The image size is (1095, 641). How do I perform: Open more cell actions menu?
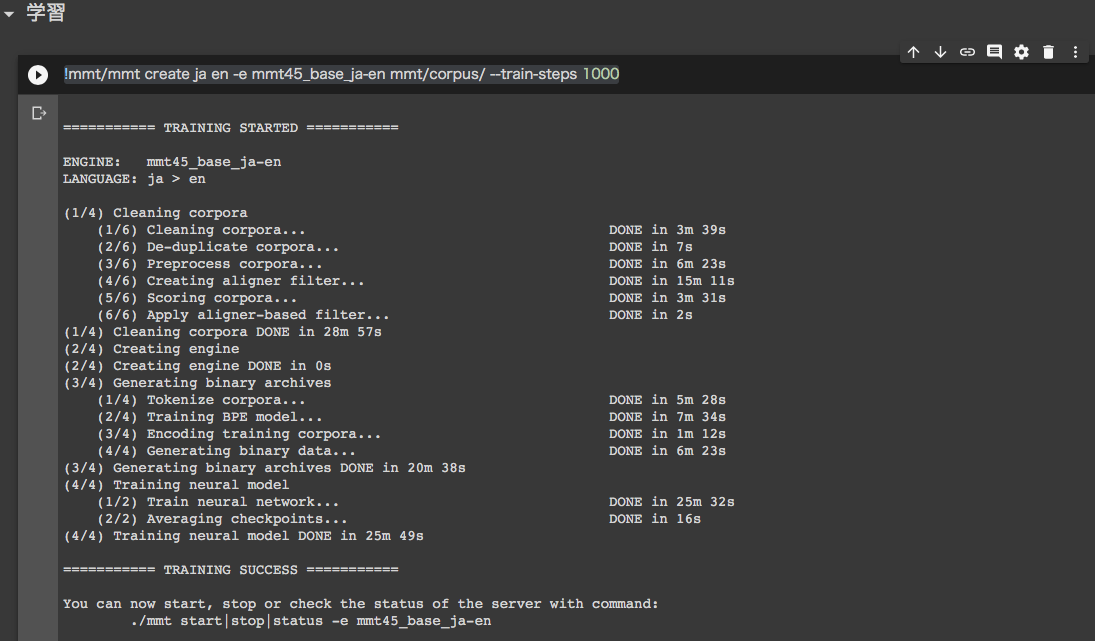click(x=1075, y=52)
